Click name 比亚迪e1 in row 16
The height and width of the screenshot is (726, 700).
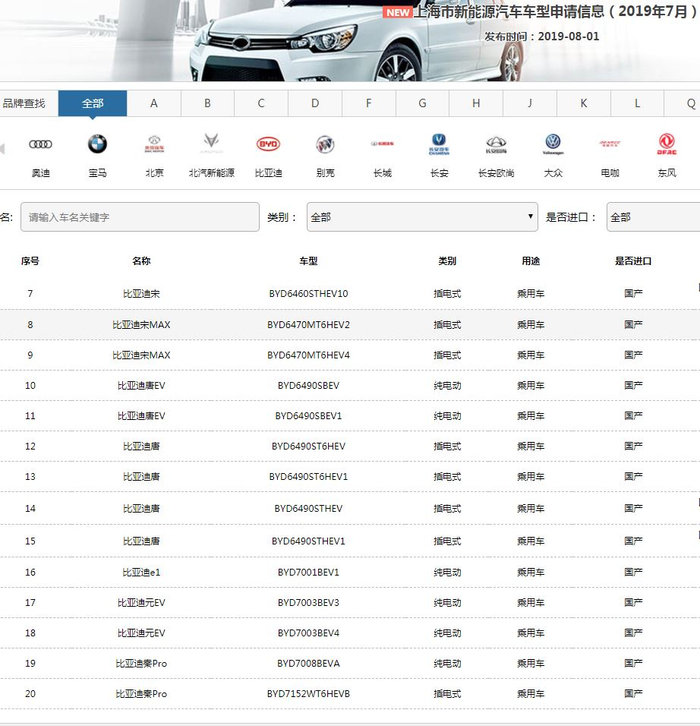click(141, 572)
